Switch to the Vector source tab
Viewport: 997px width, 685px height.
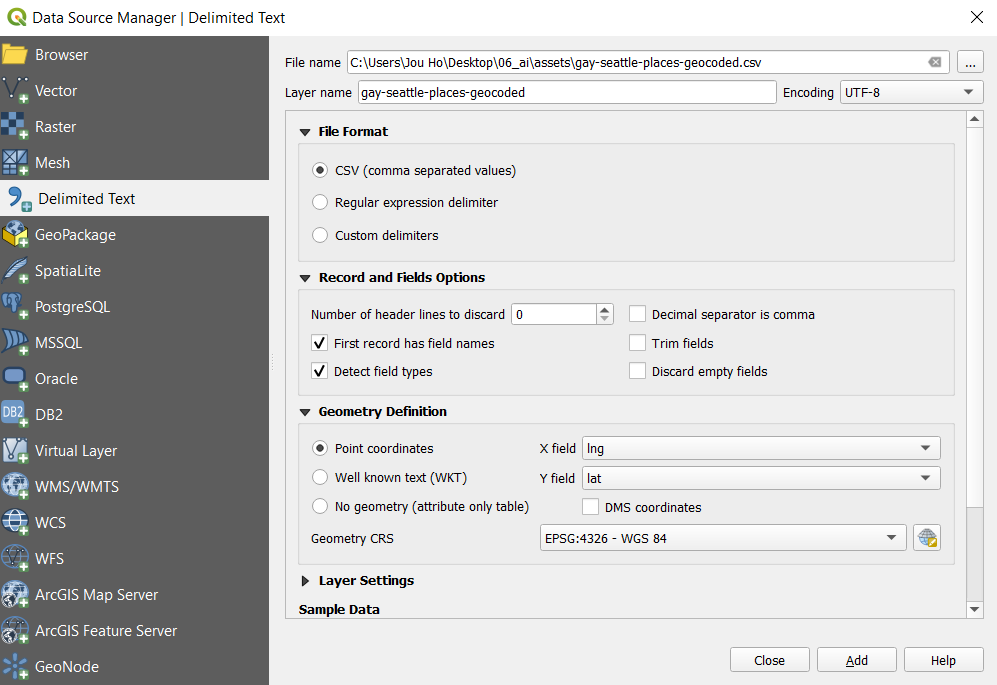pos(56,91)
